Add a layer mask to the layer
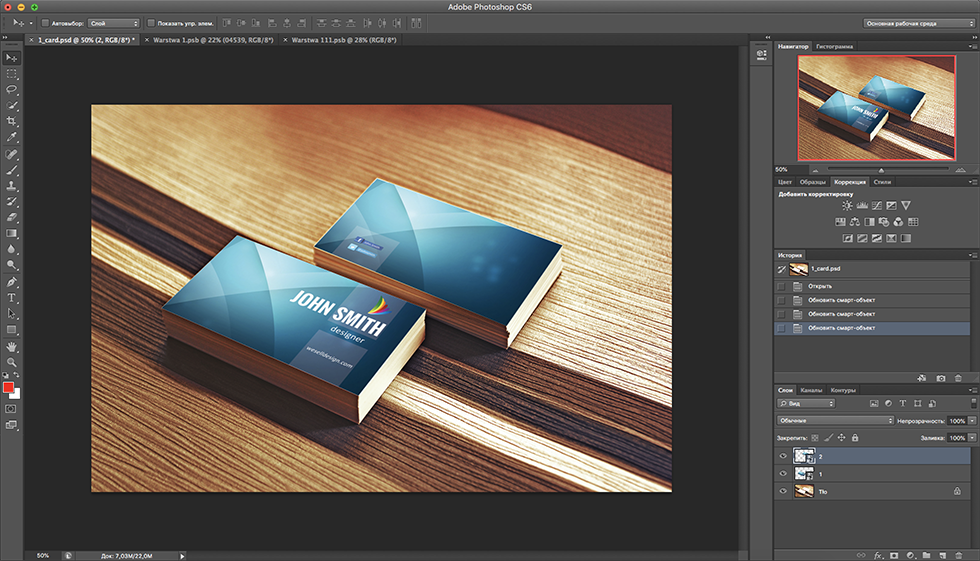This screenshot has height=561, width=980. (894, 555)
